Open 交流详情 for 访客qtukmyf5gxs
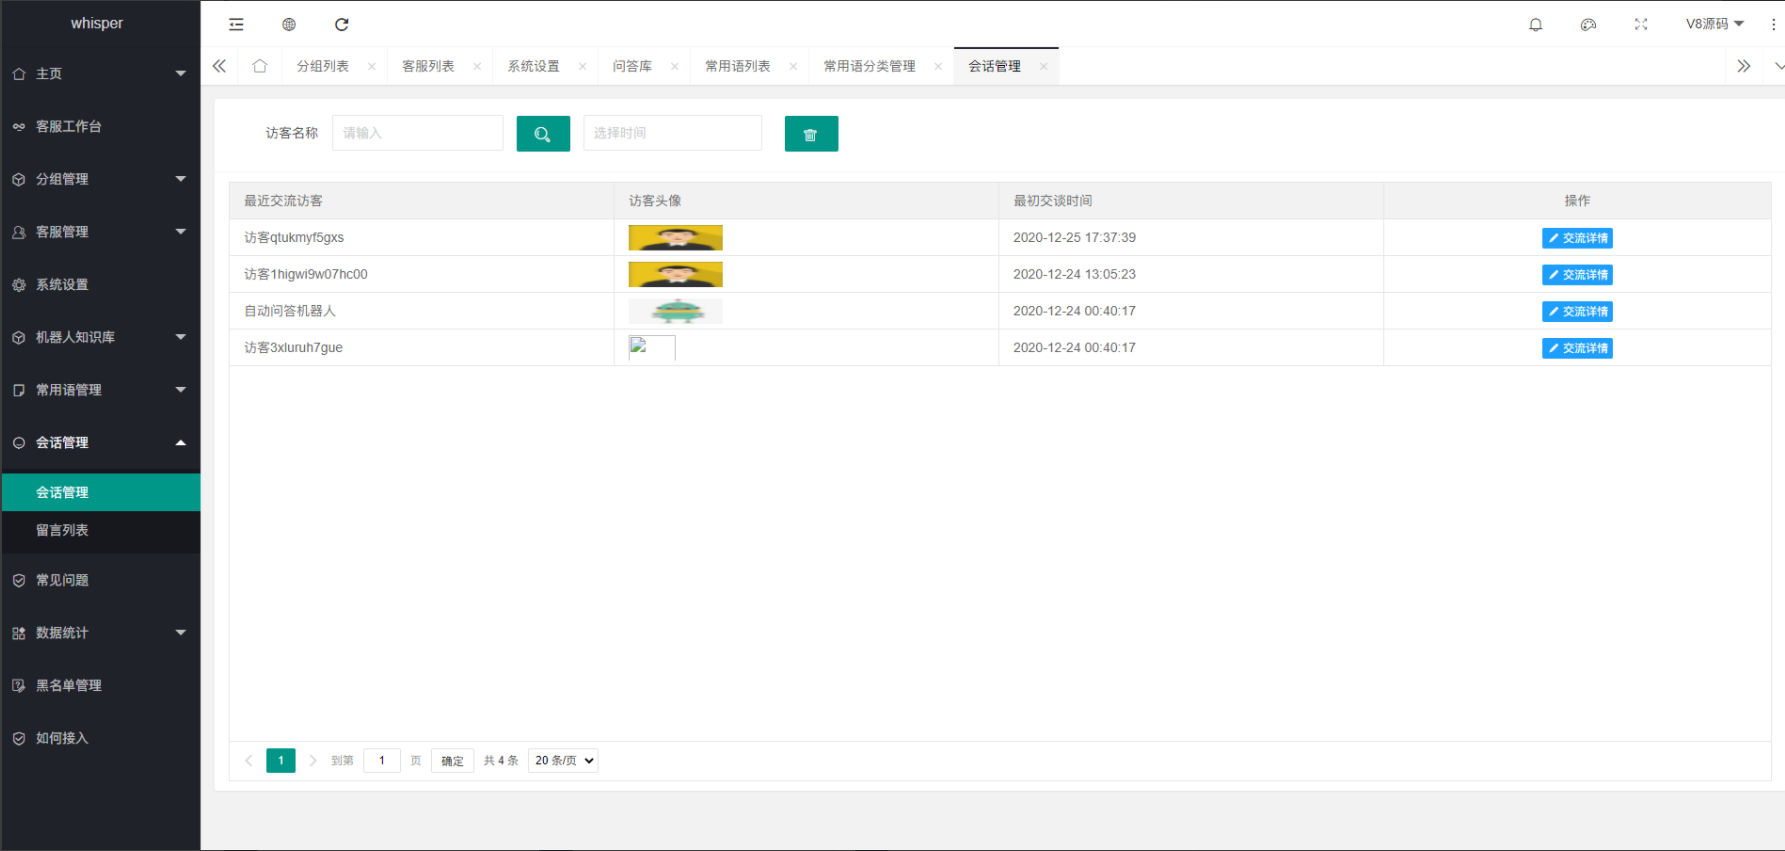Image resolution: width=1785 pixels, height=851 pixels. 1577,238
